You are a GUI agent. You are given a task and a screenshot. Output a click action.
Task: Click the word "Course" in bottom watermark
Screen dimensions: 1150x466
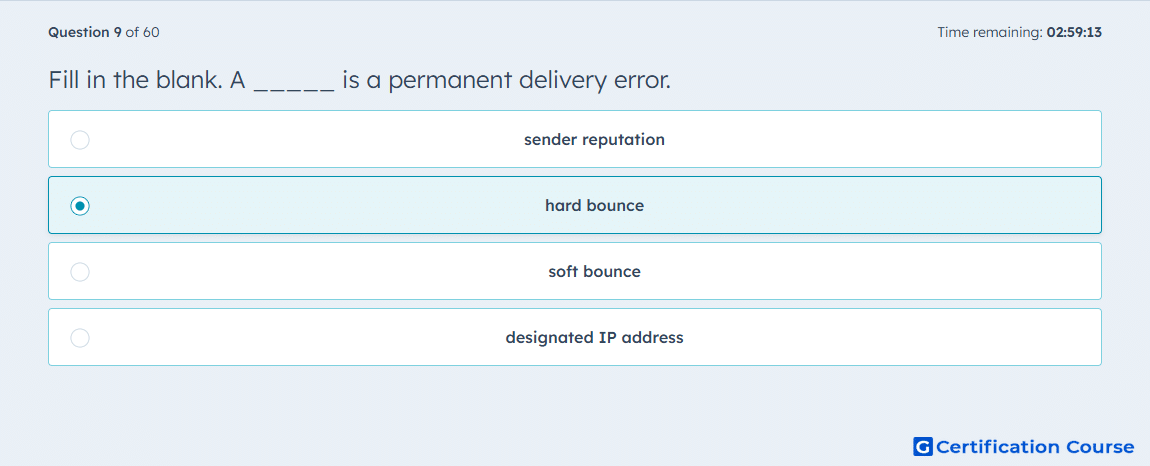tap(1100, 446)
